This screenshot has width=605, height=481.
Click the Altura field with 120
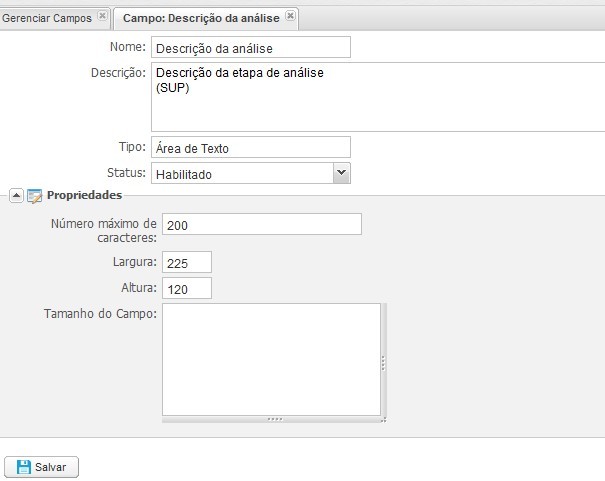(187, 288)
